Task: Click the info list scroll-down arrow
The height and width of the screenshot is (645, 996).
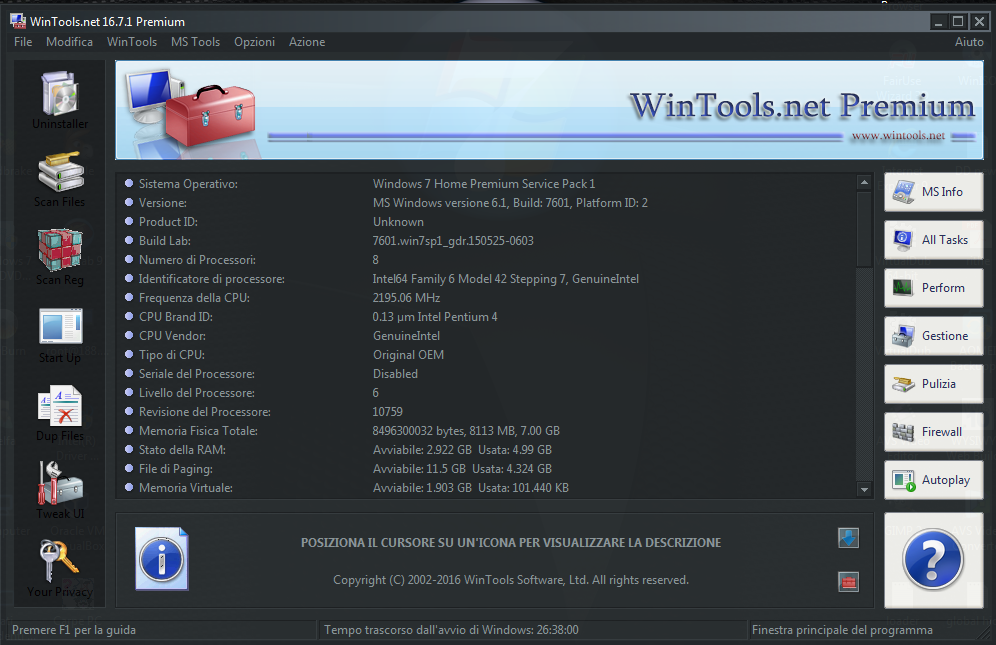Action: pyautogui.click(x=864, y=489)
